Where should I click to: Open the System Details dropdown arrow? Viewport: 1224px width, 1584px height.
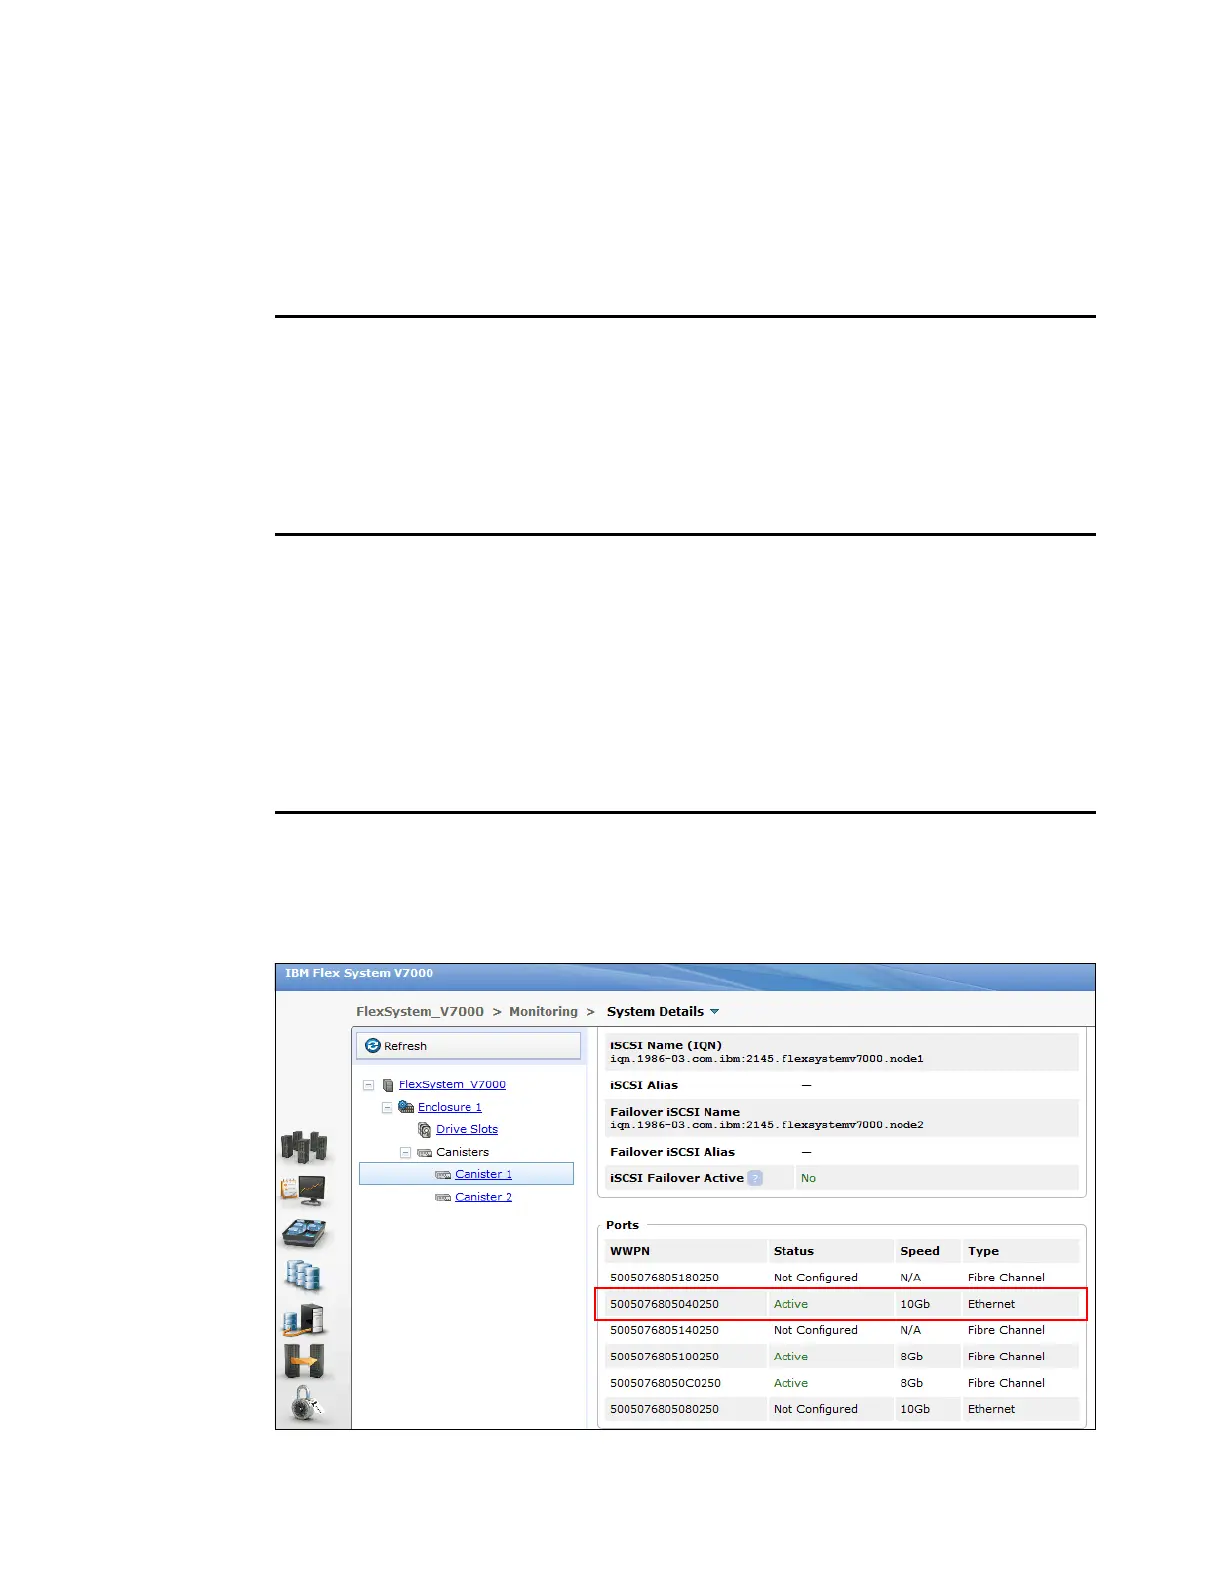(714, 1012)
